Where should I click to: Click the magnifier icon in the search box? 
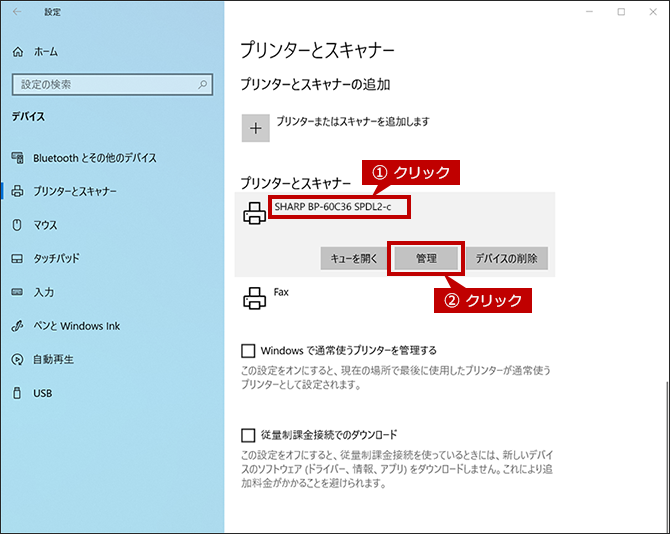pyautogui.click(x=203, y=84)
